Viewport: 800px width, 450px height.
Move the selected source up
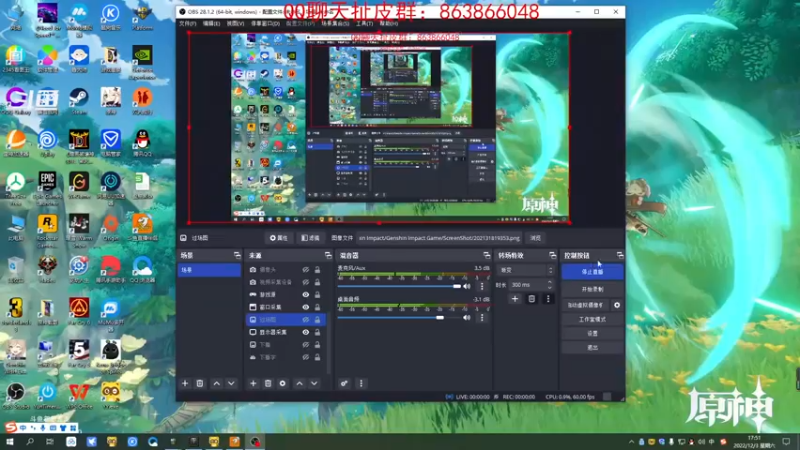tap(299, 383)
